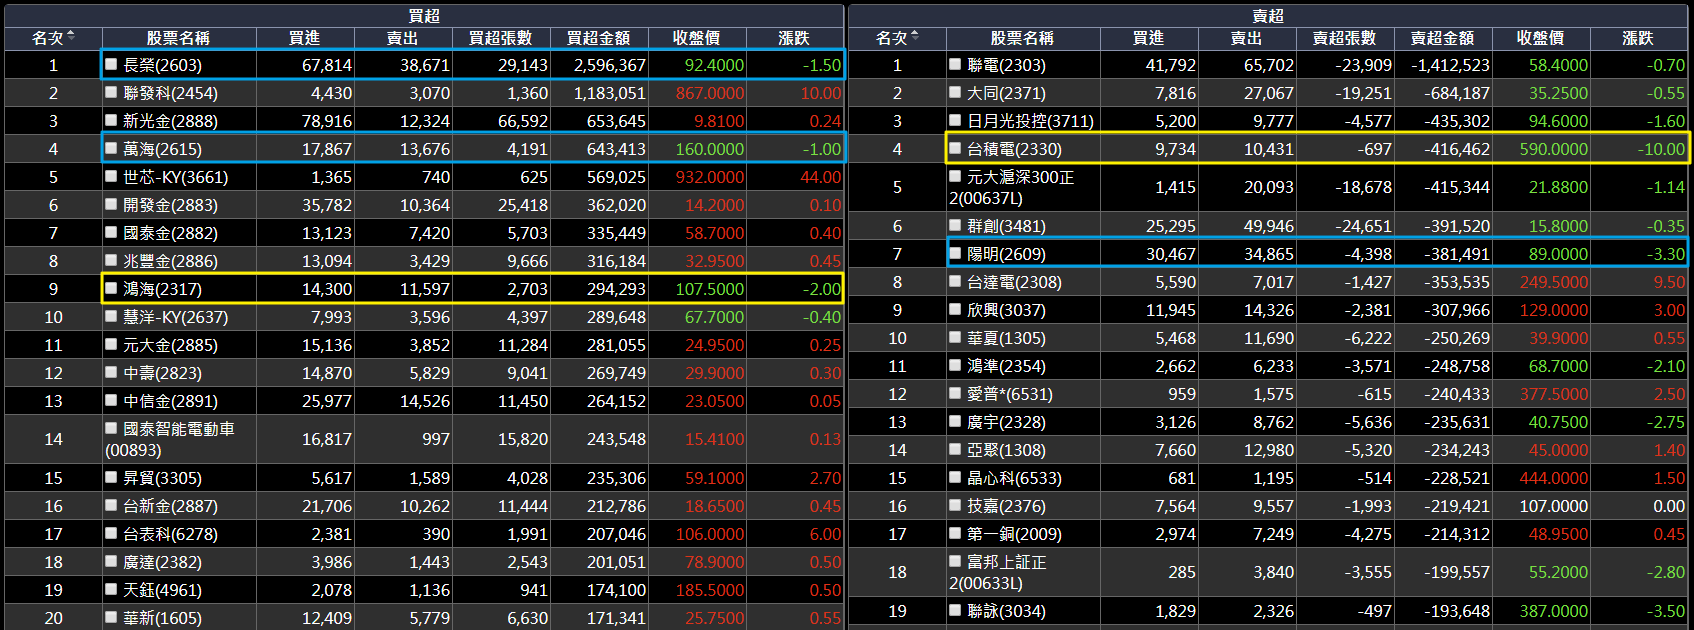Viewport: 1694px width, 630px height.
Task: Open the 華夏(1305) stock name
Action: pos(1006,338)
